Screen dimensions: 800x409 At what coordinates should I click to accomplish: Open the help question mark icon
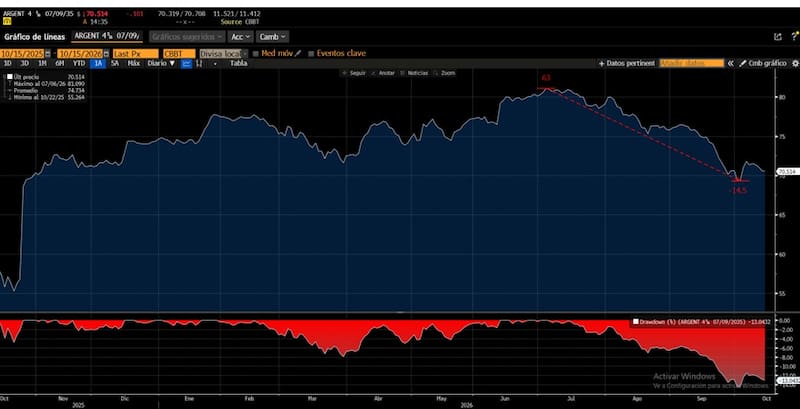tap(795, 37)
